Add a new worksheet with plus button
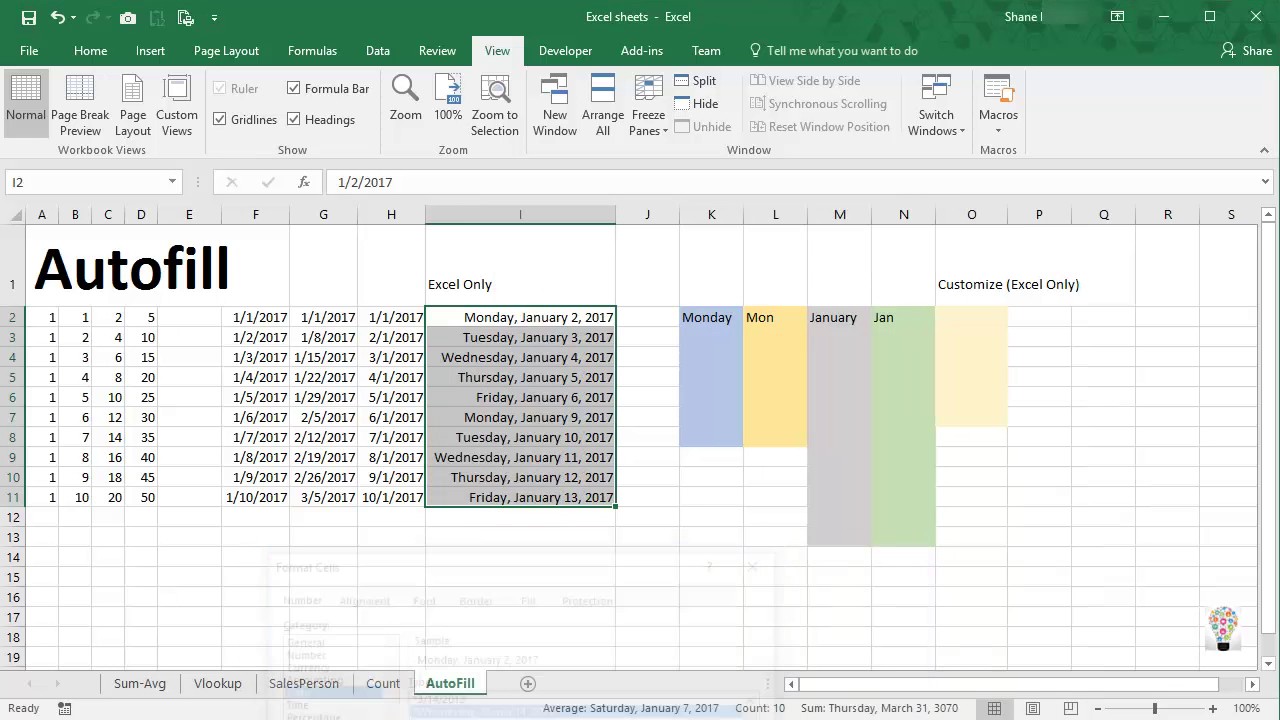Viewport: 1280px width, 720px height. coord(527,683)
